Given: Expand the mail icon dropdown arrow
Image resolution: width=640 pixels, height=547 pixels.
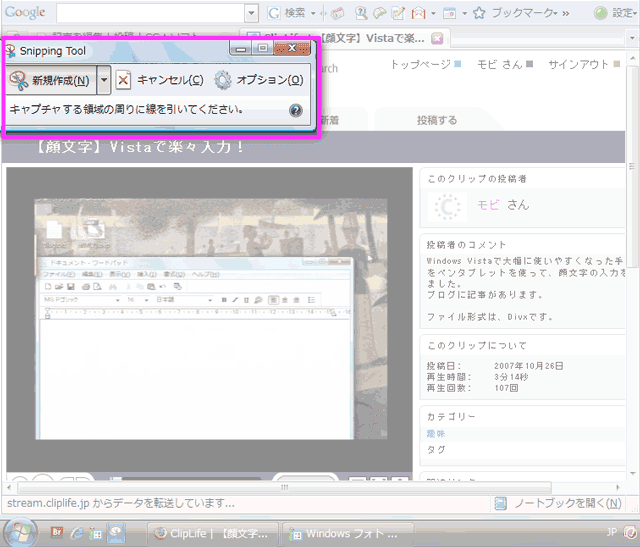Looking at the screenshot, I should [x=433, y=13].
